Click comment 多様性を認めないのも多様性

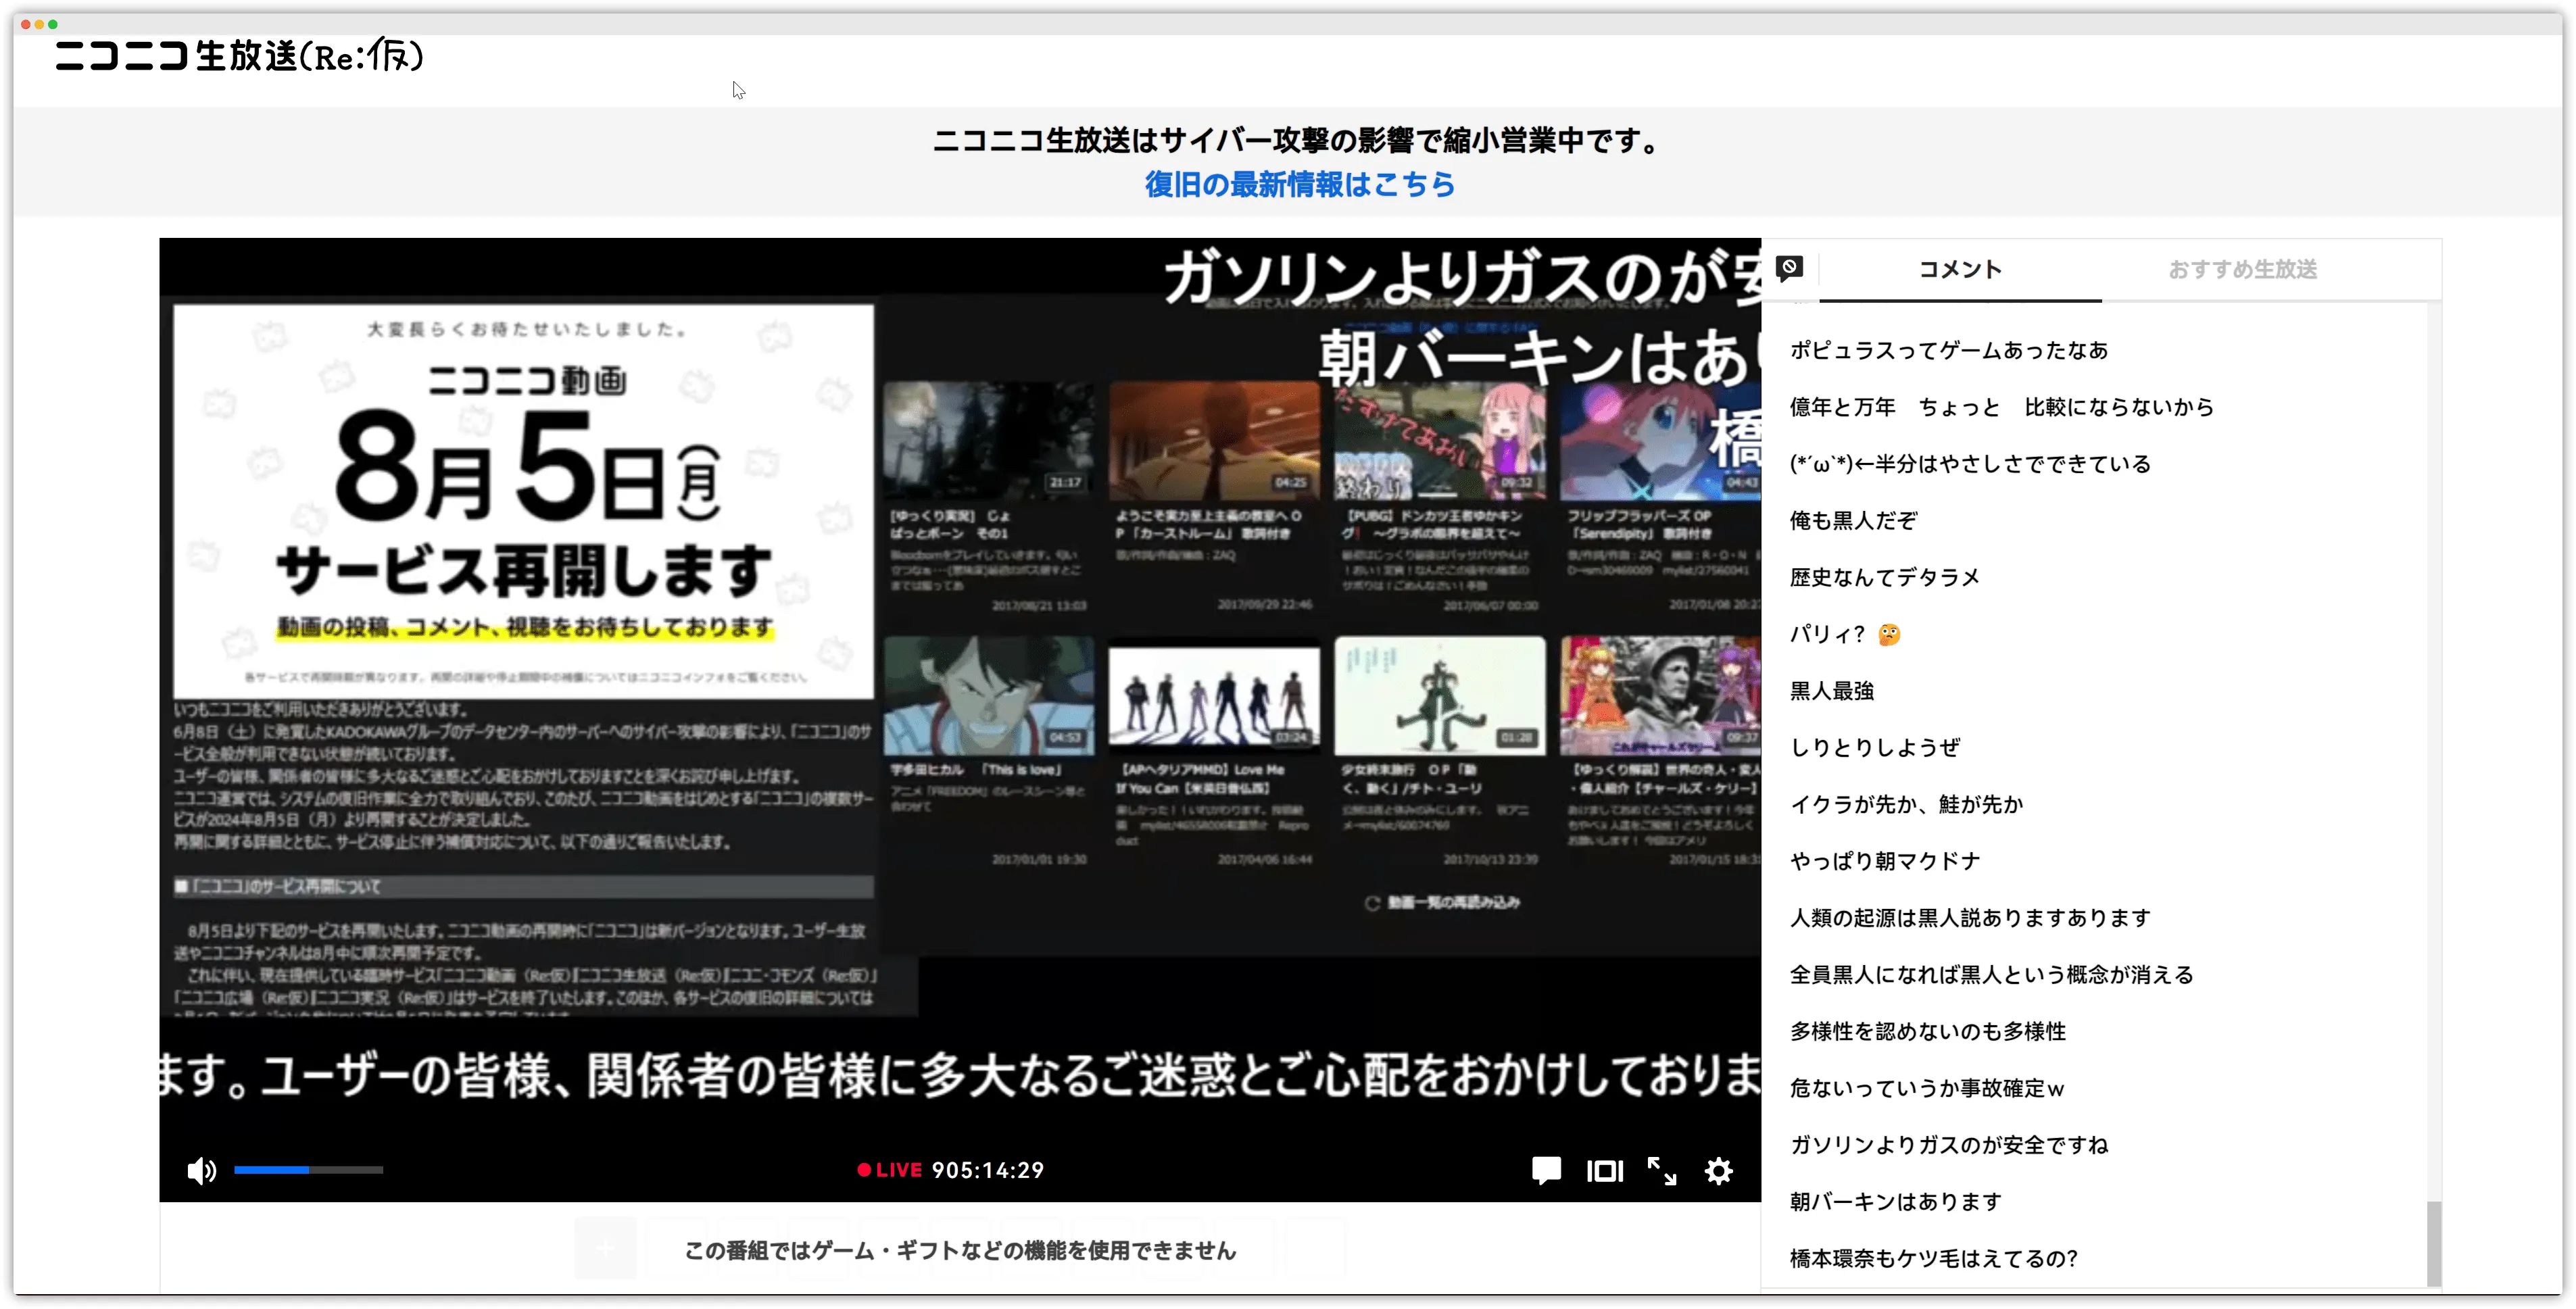click(x=1928, y=1032)
